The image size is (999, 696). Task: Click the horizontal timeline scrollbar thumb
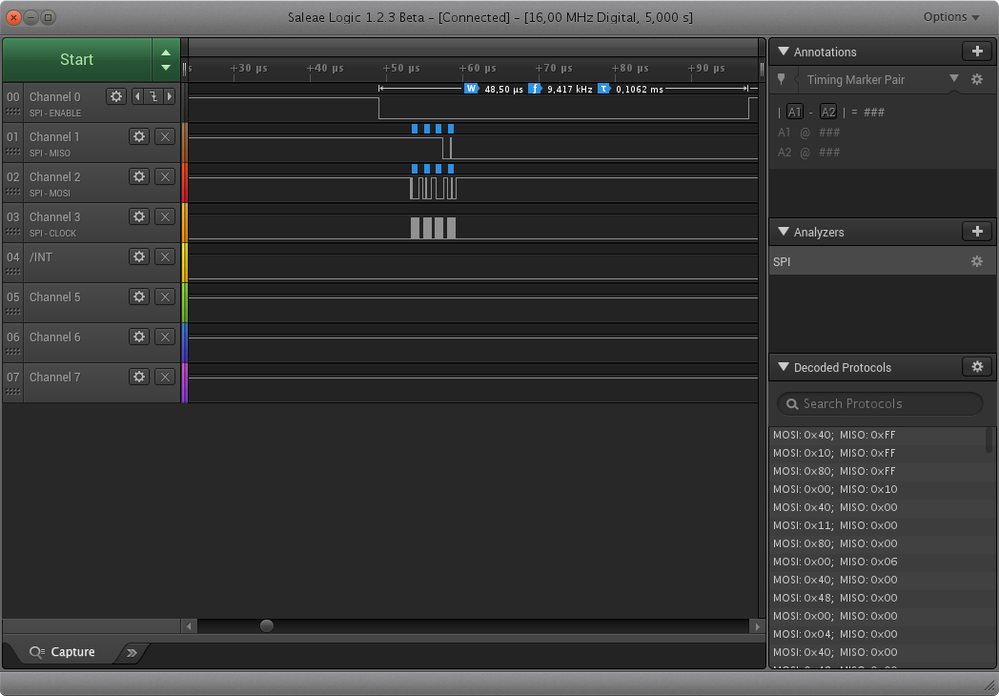pyautogui.click(x=267, y=626)
